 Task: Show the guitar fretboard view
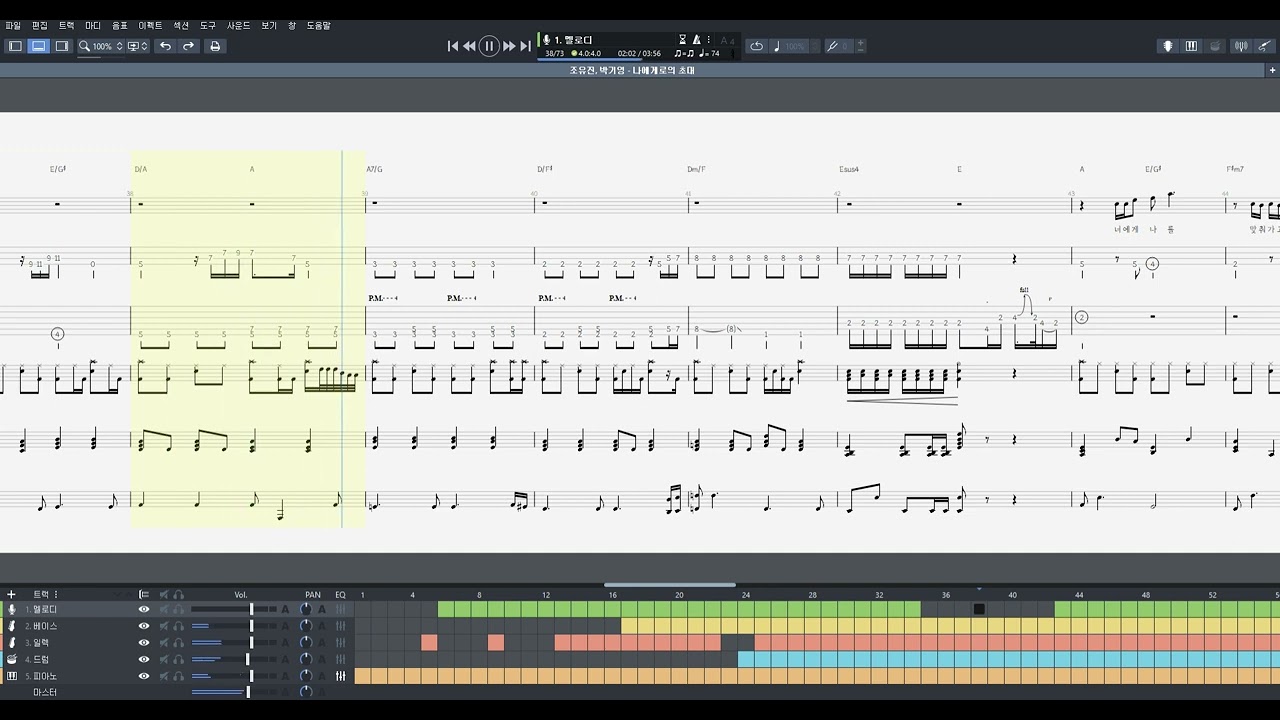tap(1168, 46)
